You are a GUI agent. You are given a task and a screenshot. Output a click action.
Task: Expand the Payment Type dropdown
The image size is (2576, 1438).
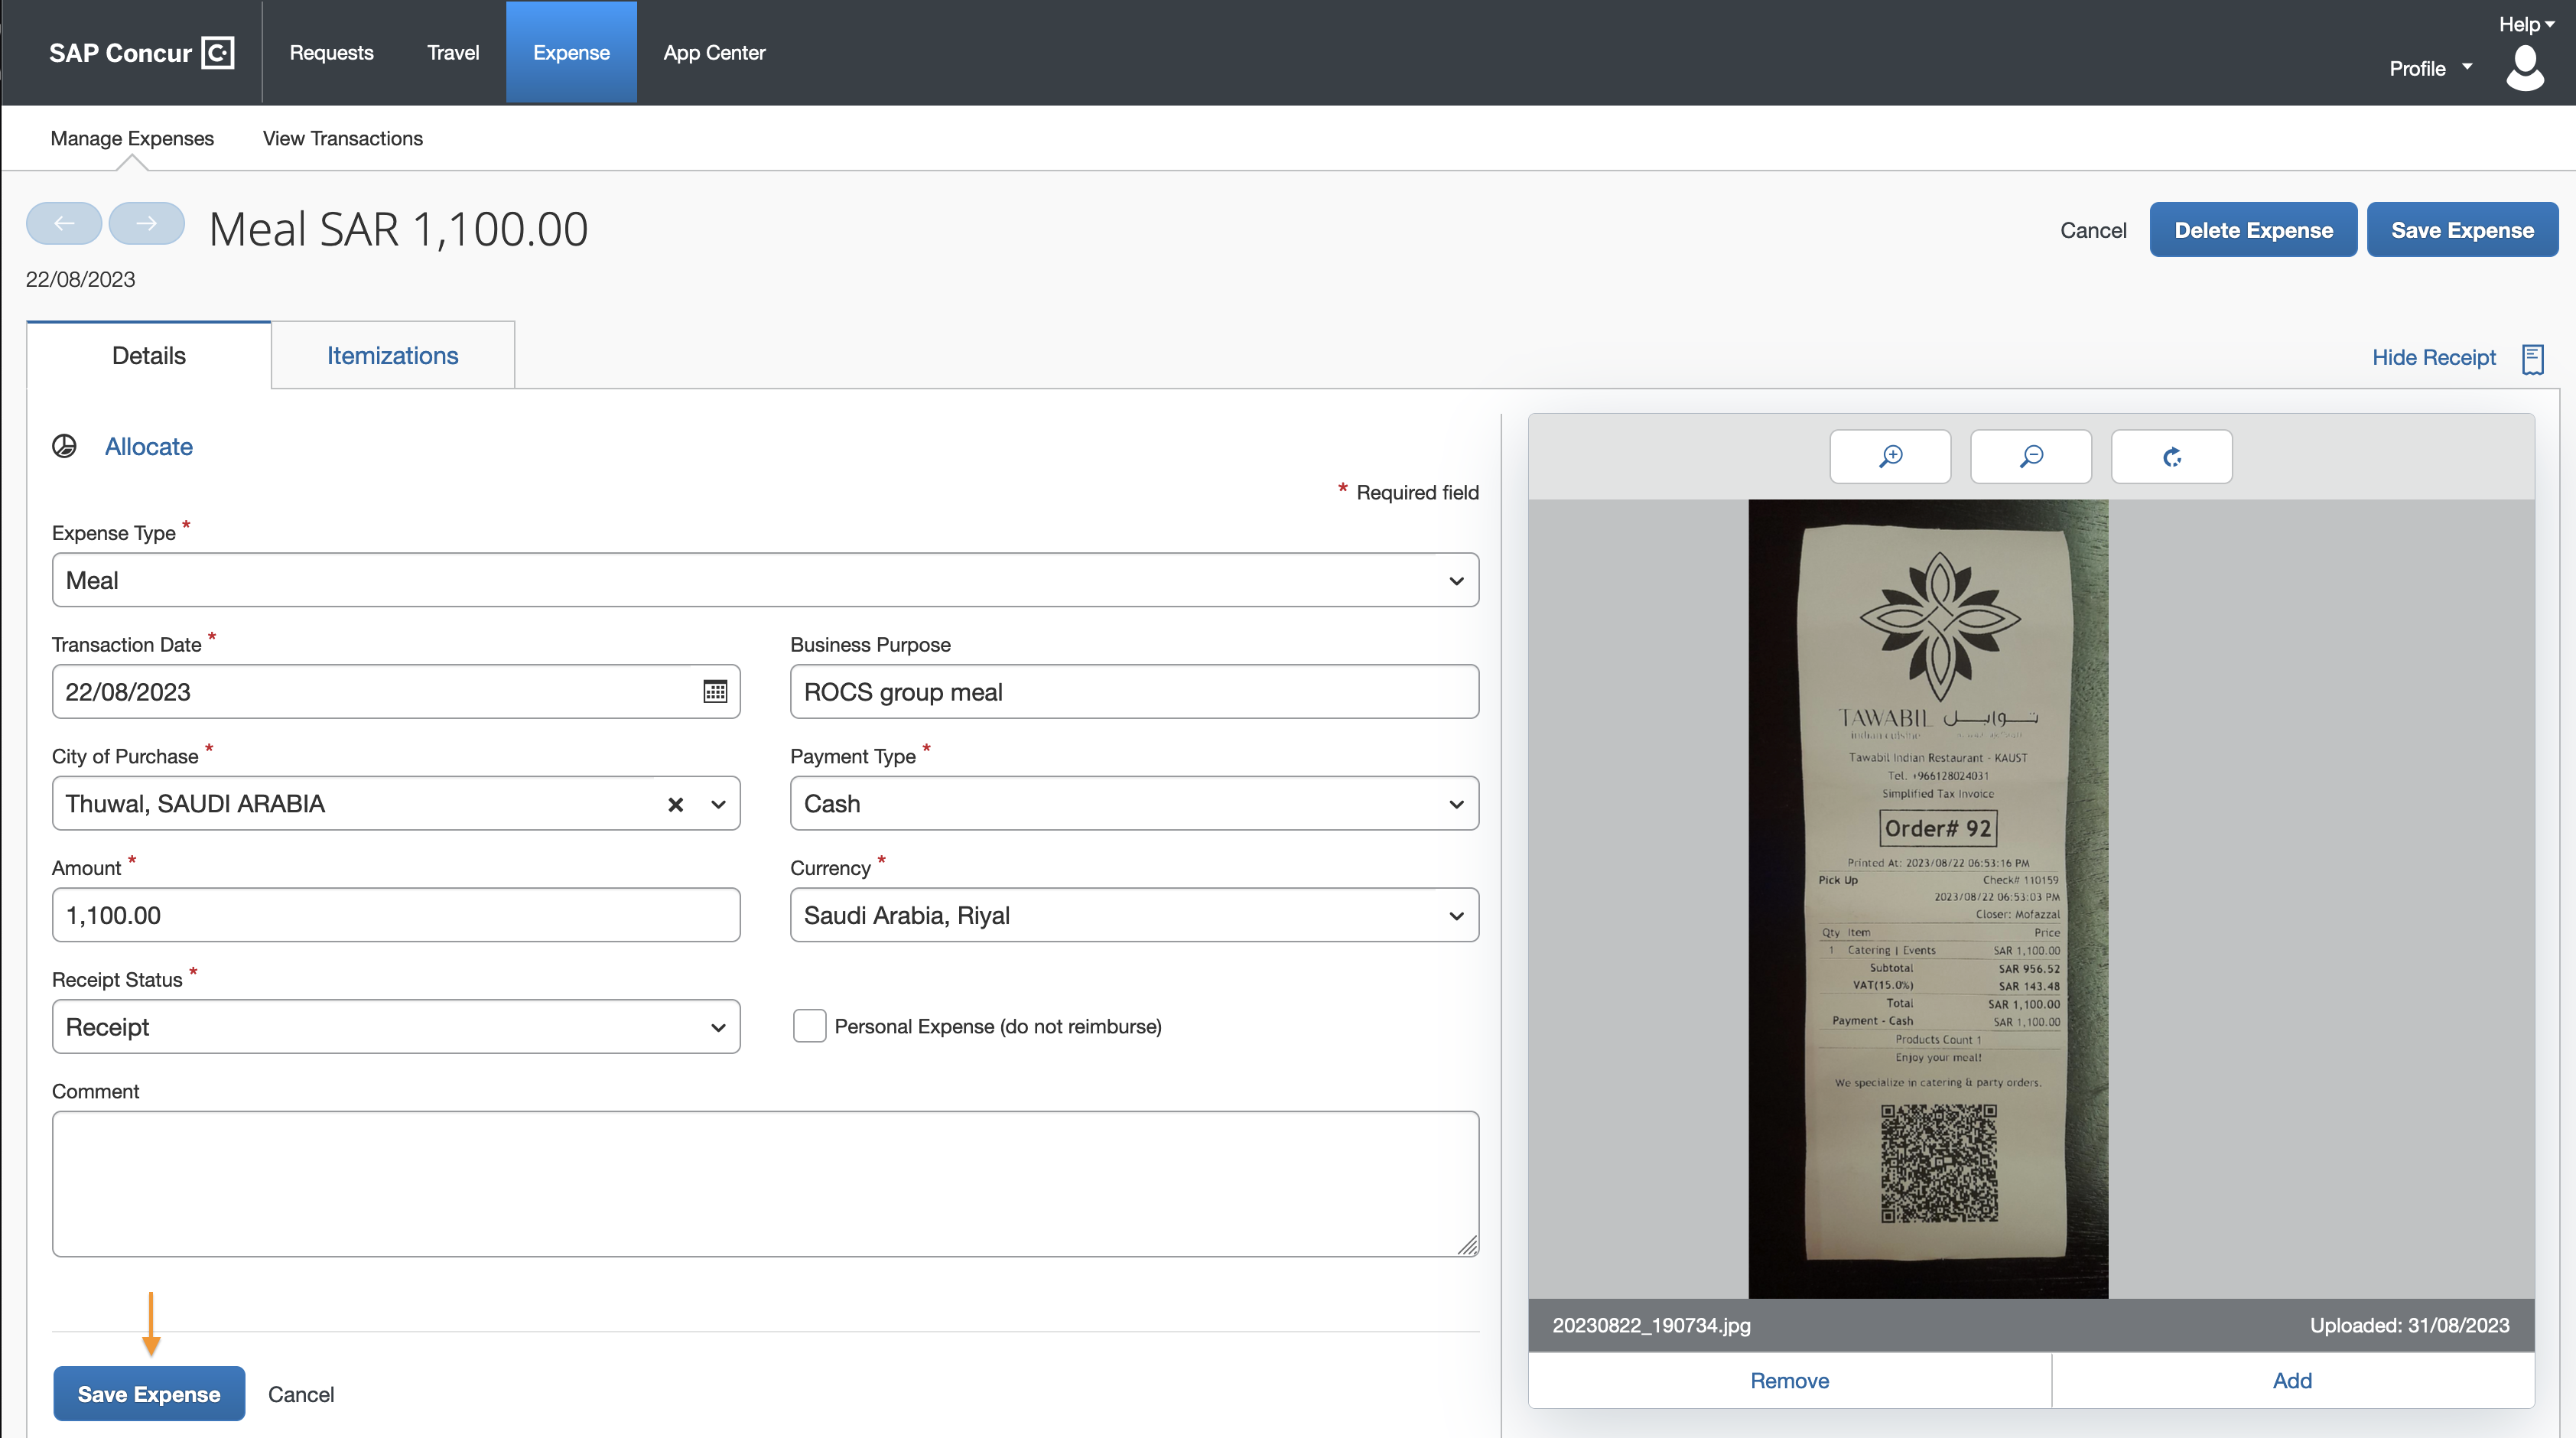(x=1454, y=803)
